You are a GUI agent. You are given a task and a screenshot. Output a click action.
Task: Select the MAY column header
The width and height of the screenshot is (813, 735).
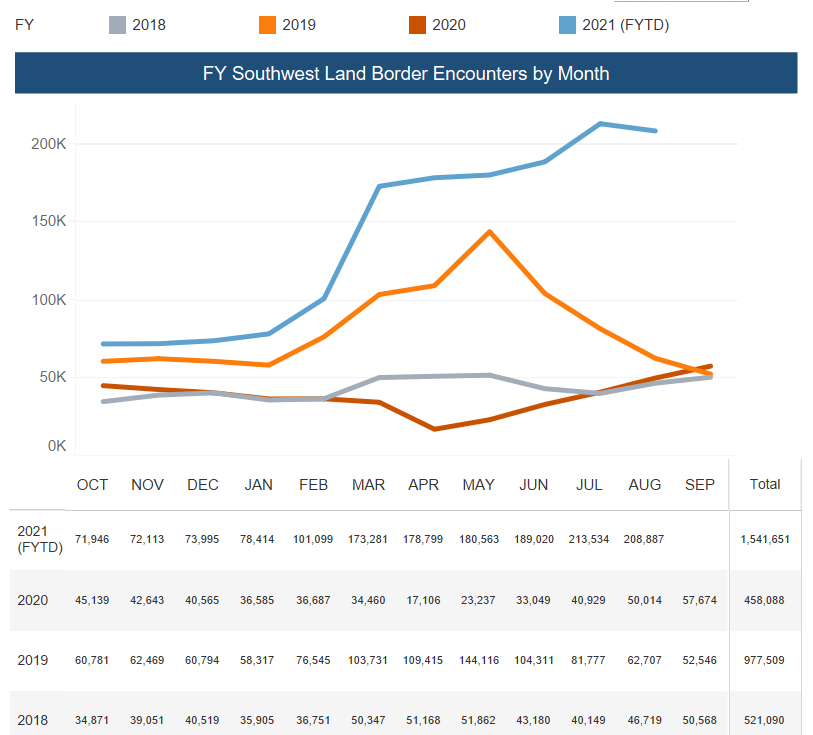(x=479, y=485)
